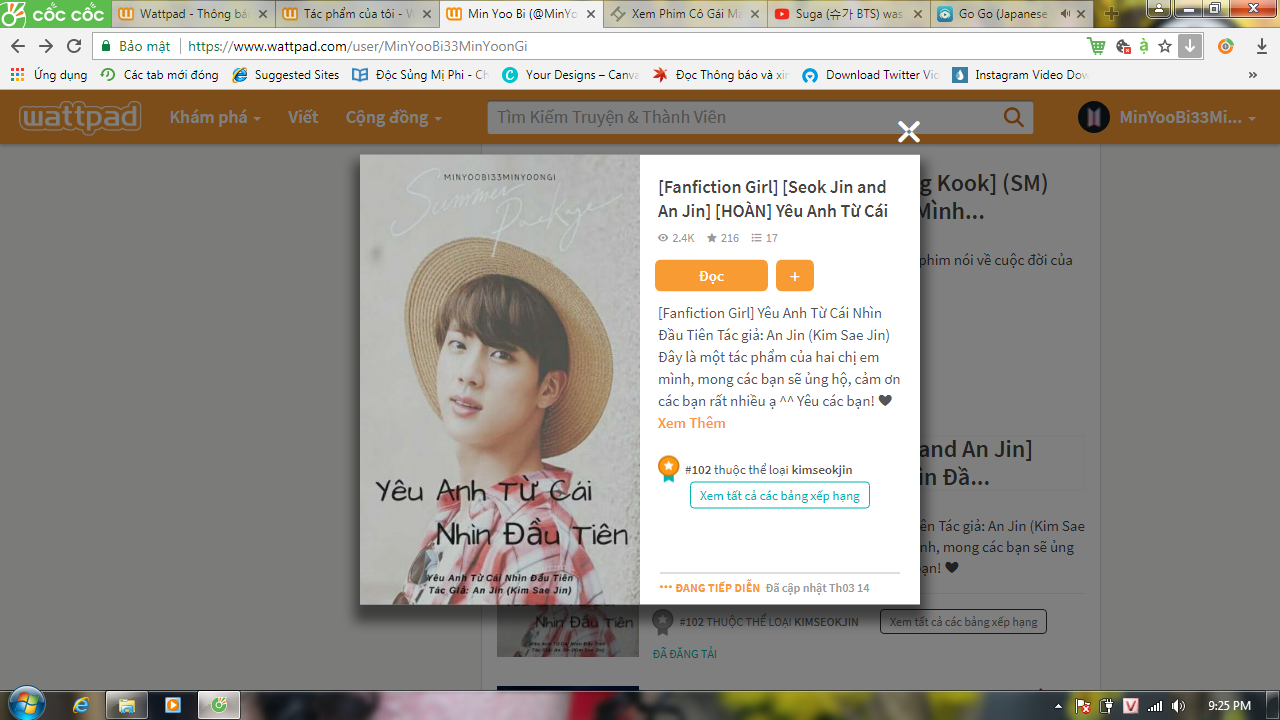Open browser downloads arrow at toolbar end
This screenshot has width=1280, height=720.
click(x=1262, y=46)
